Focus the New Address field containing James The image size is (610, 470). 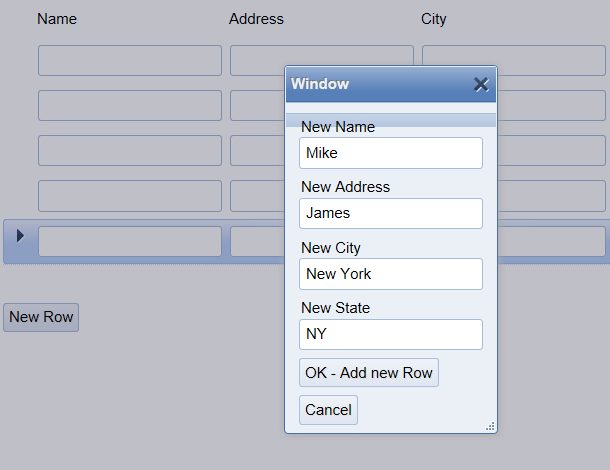coord(391,214)
